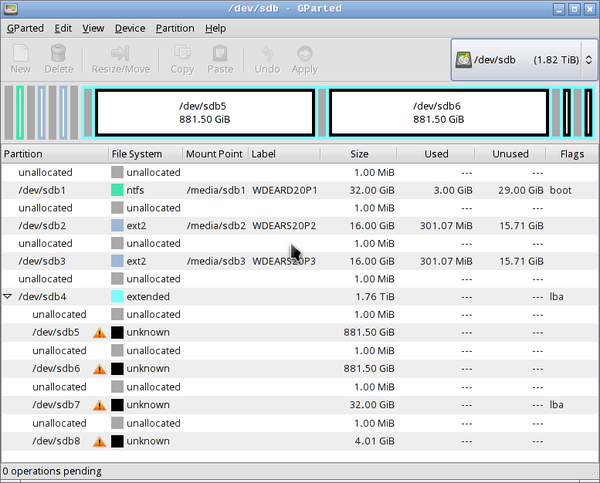Click the green ntfs color swatch

117,190
